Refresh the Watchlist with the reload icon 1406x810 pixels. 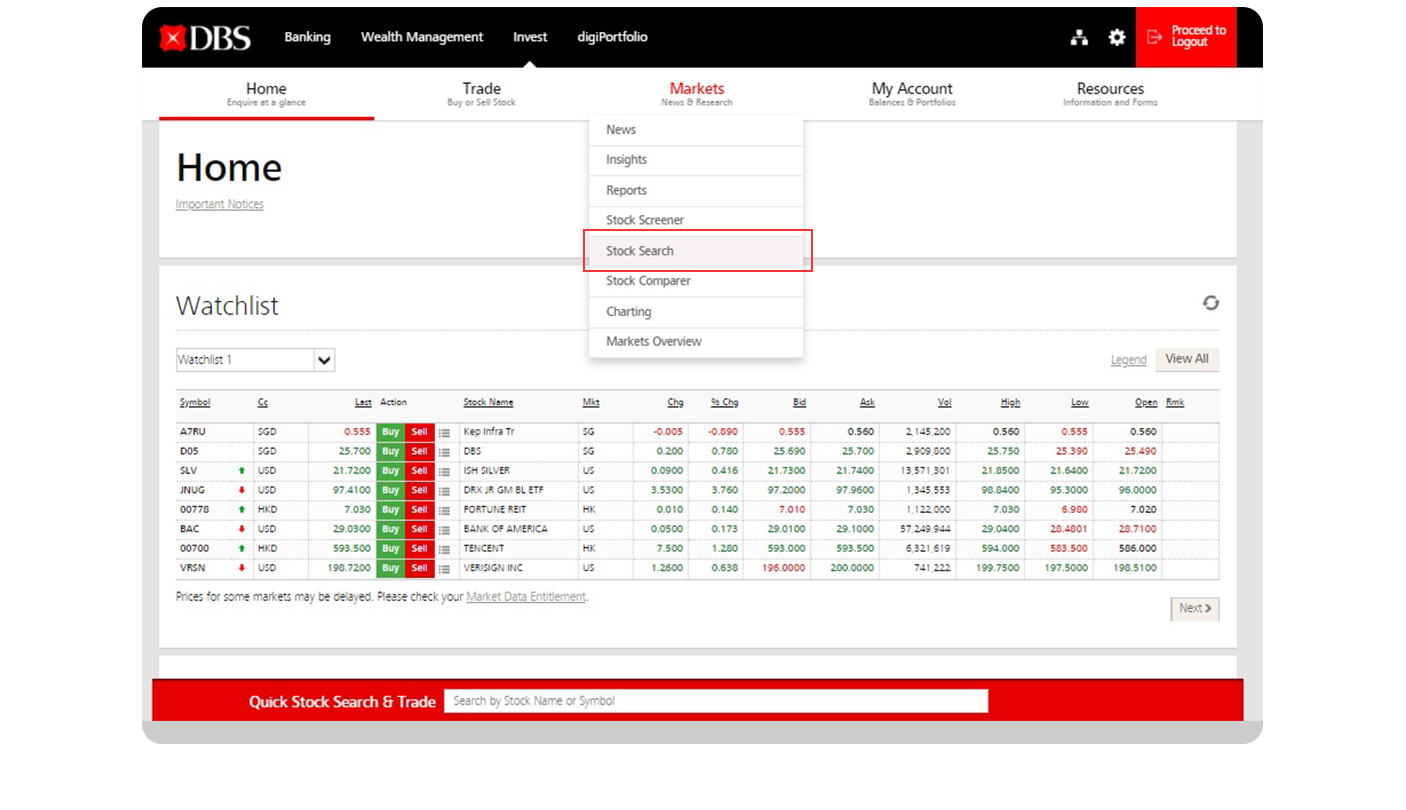coord(1211,303)
